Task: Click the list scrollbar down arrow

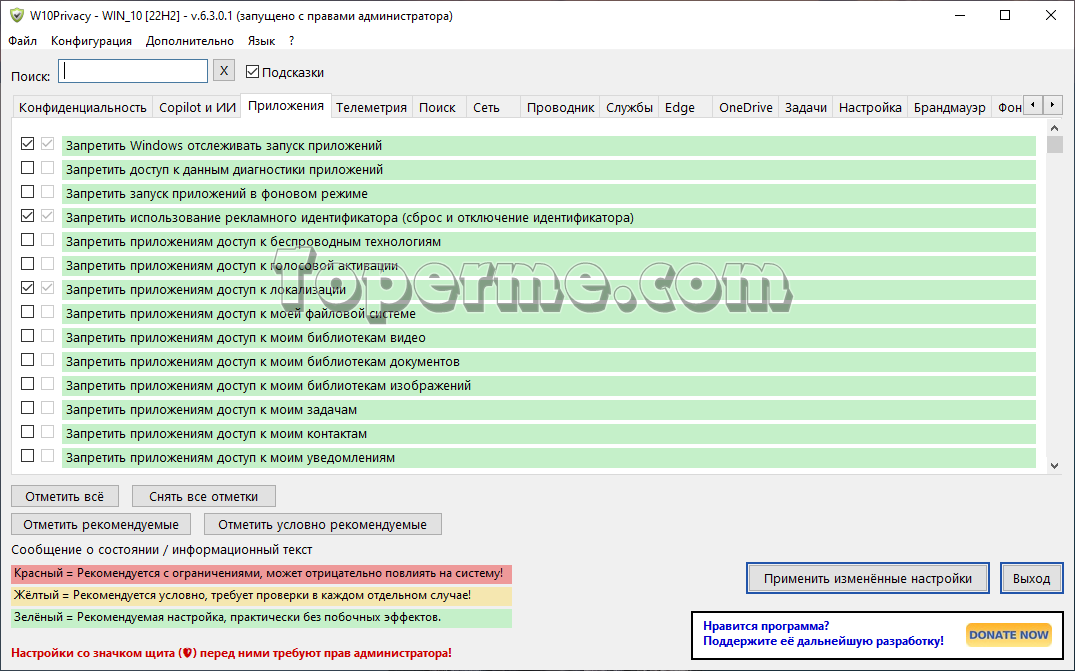Action: pyautogui.click(x=1054, y=465)
